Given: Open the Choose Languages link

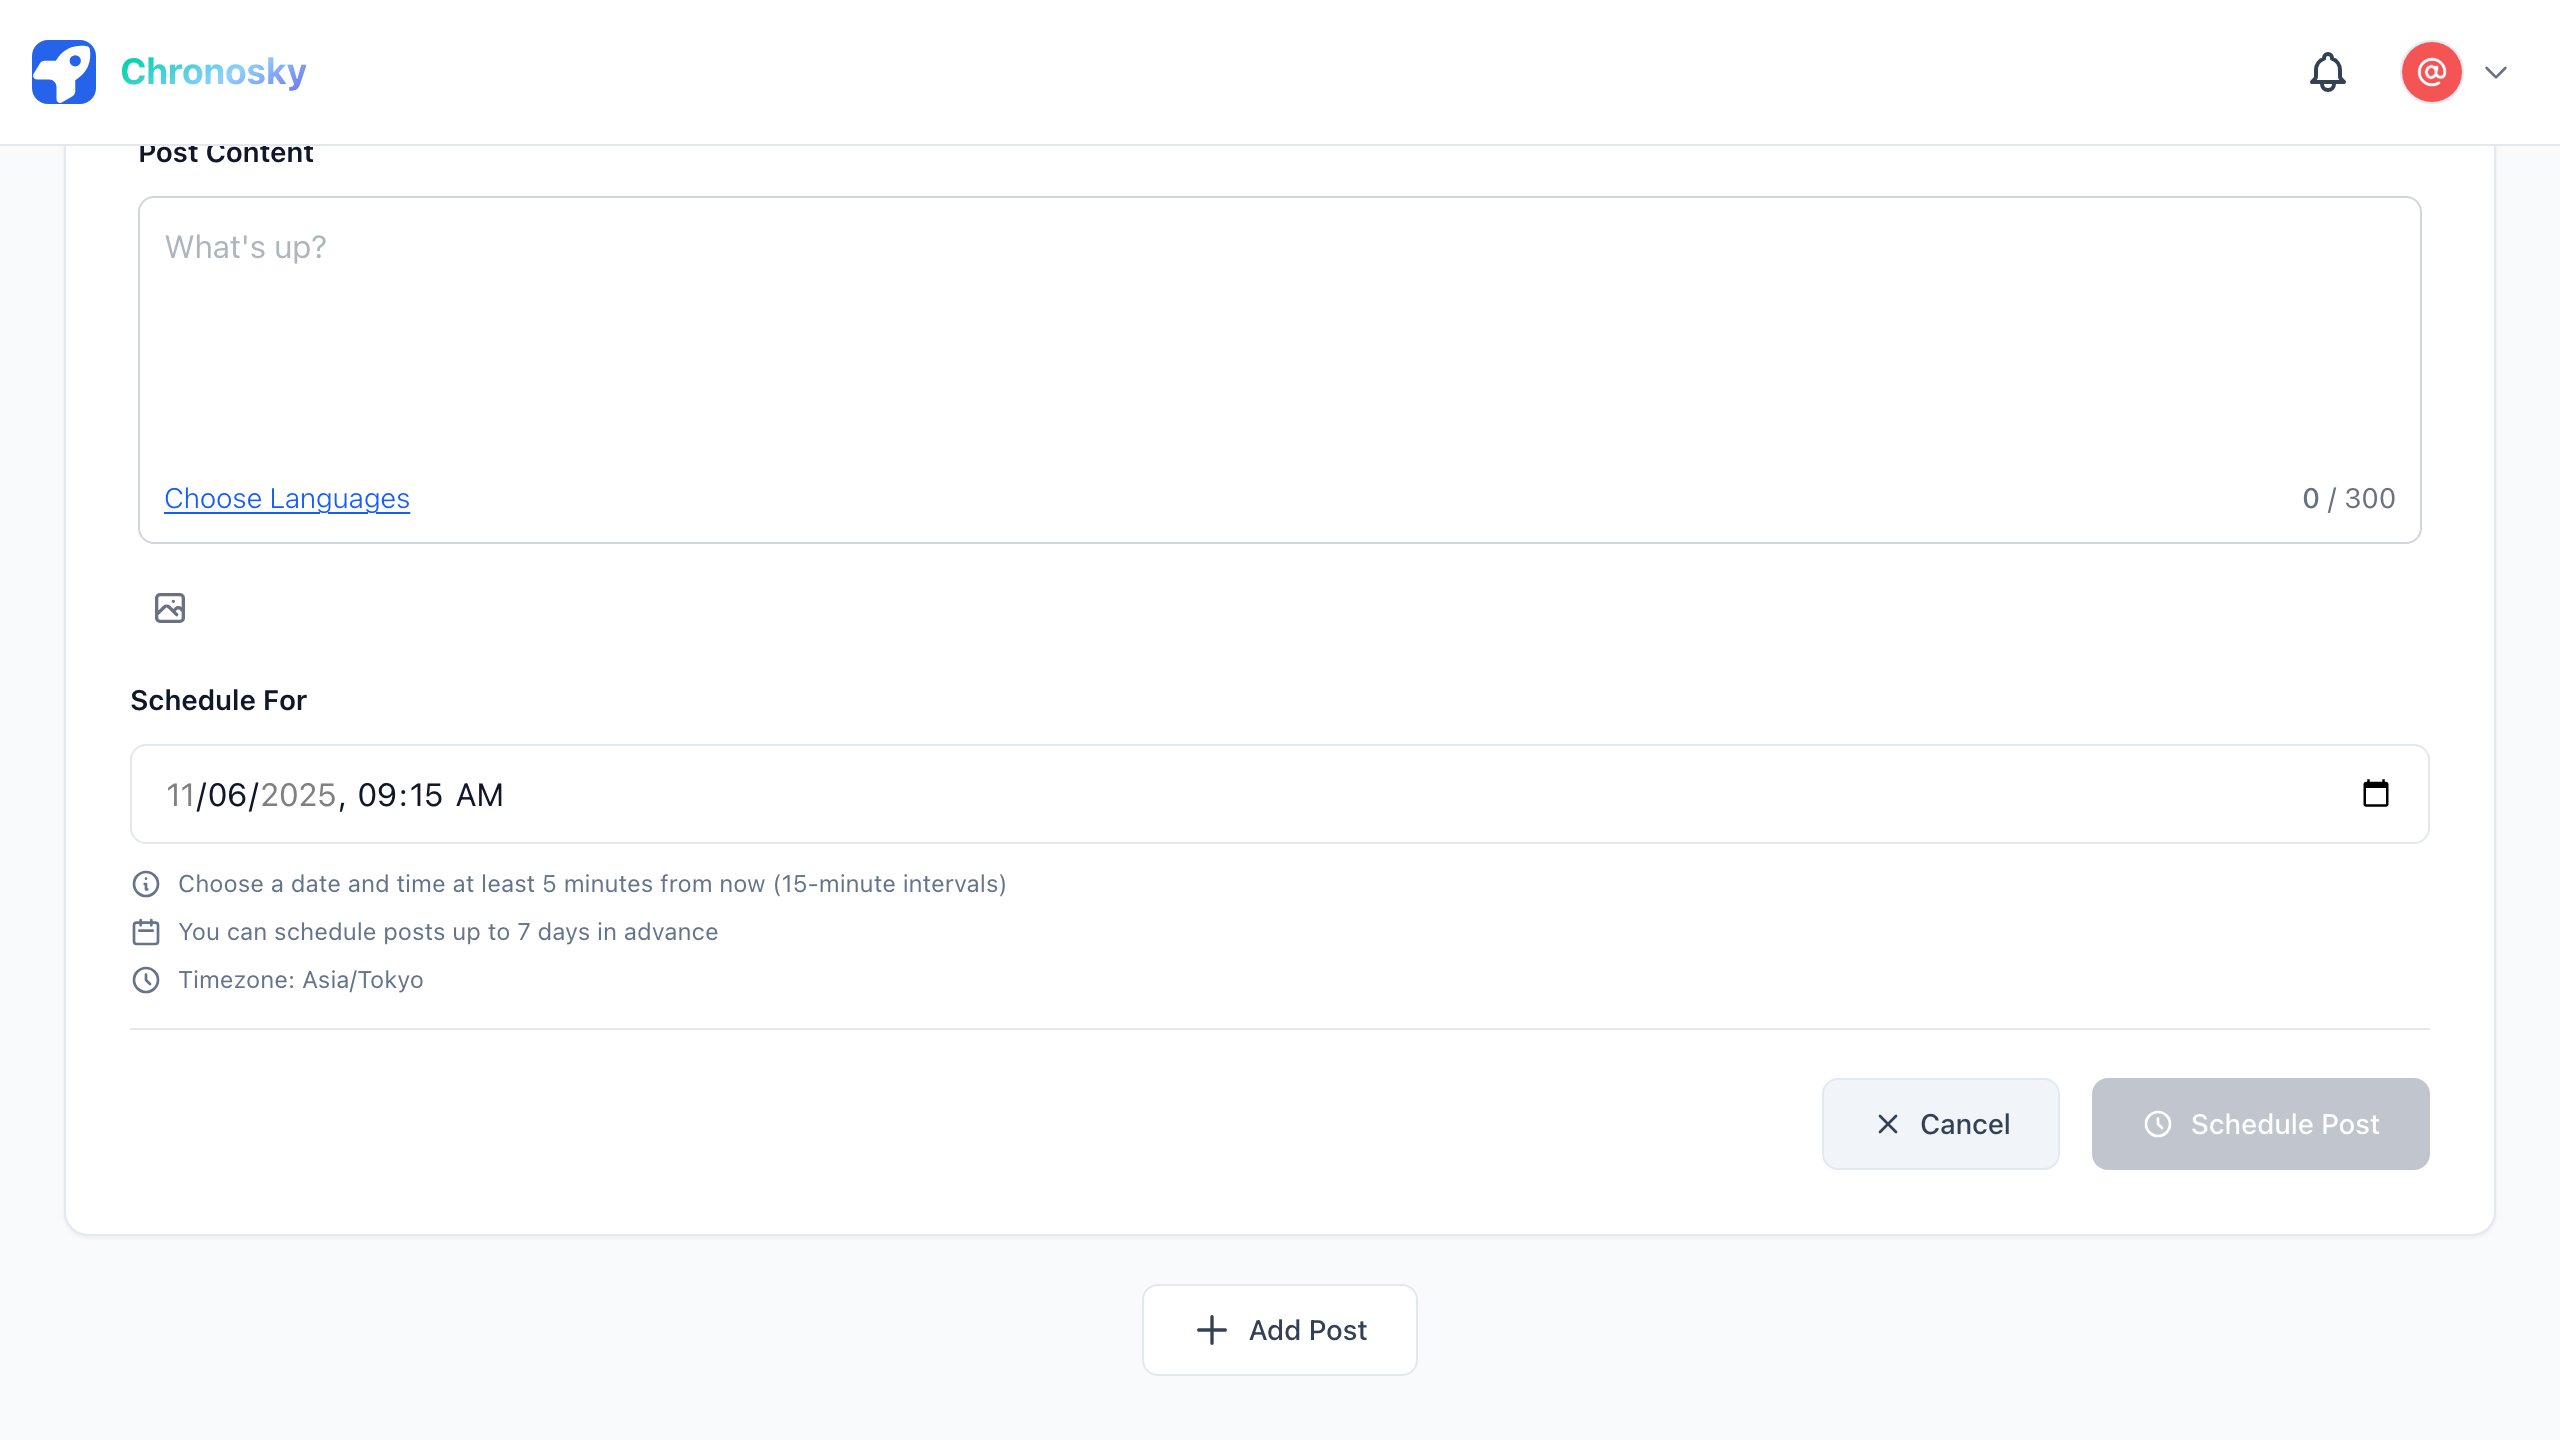Looking at the screenshot, I should [x=287, y=498].
